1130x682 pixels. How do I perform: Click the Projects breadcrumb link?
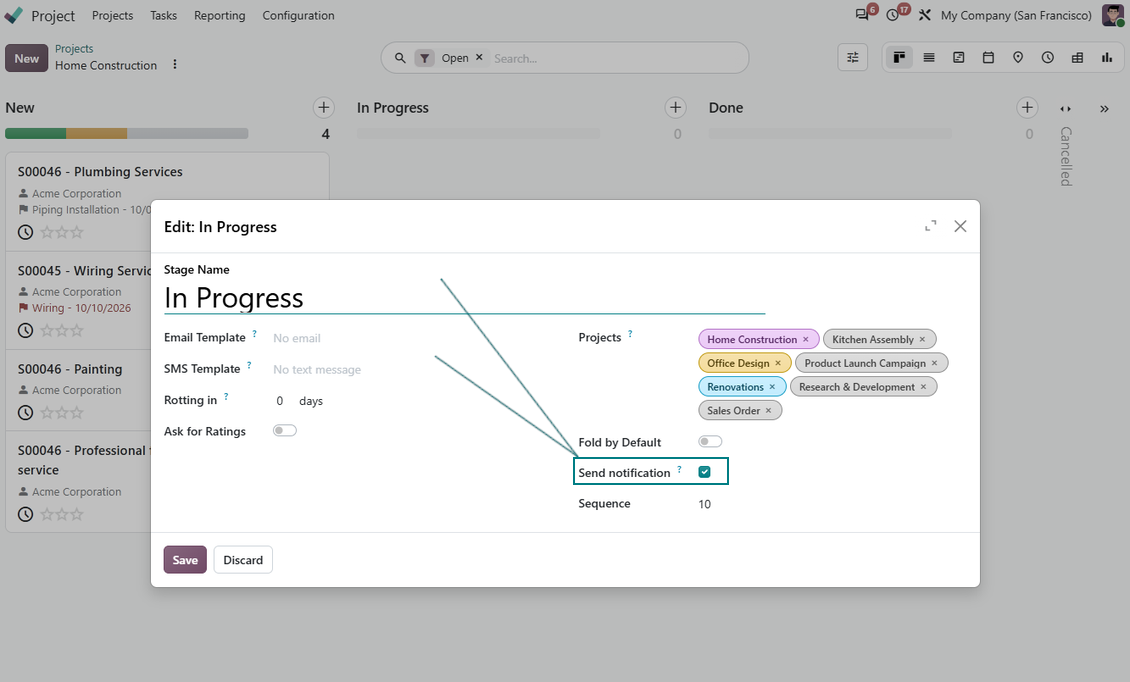tap(74, 48)
